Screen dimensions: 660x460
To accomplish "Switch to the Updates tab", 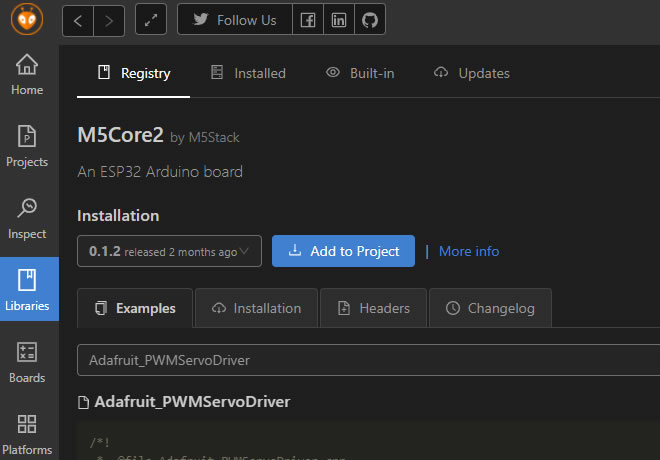I will click(471, 73).
